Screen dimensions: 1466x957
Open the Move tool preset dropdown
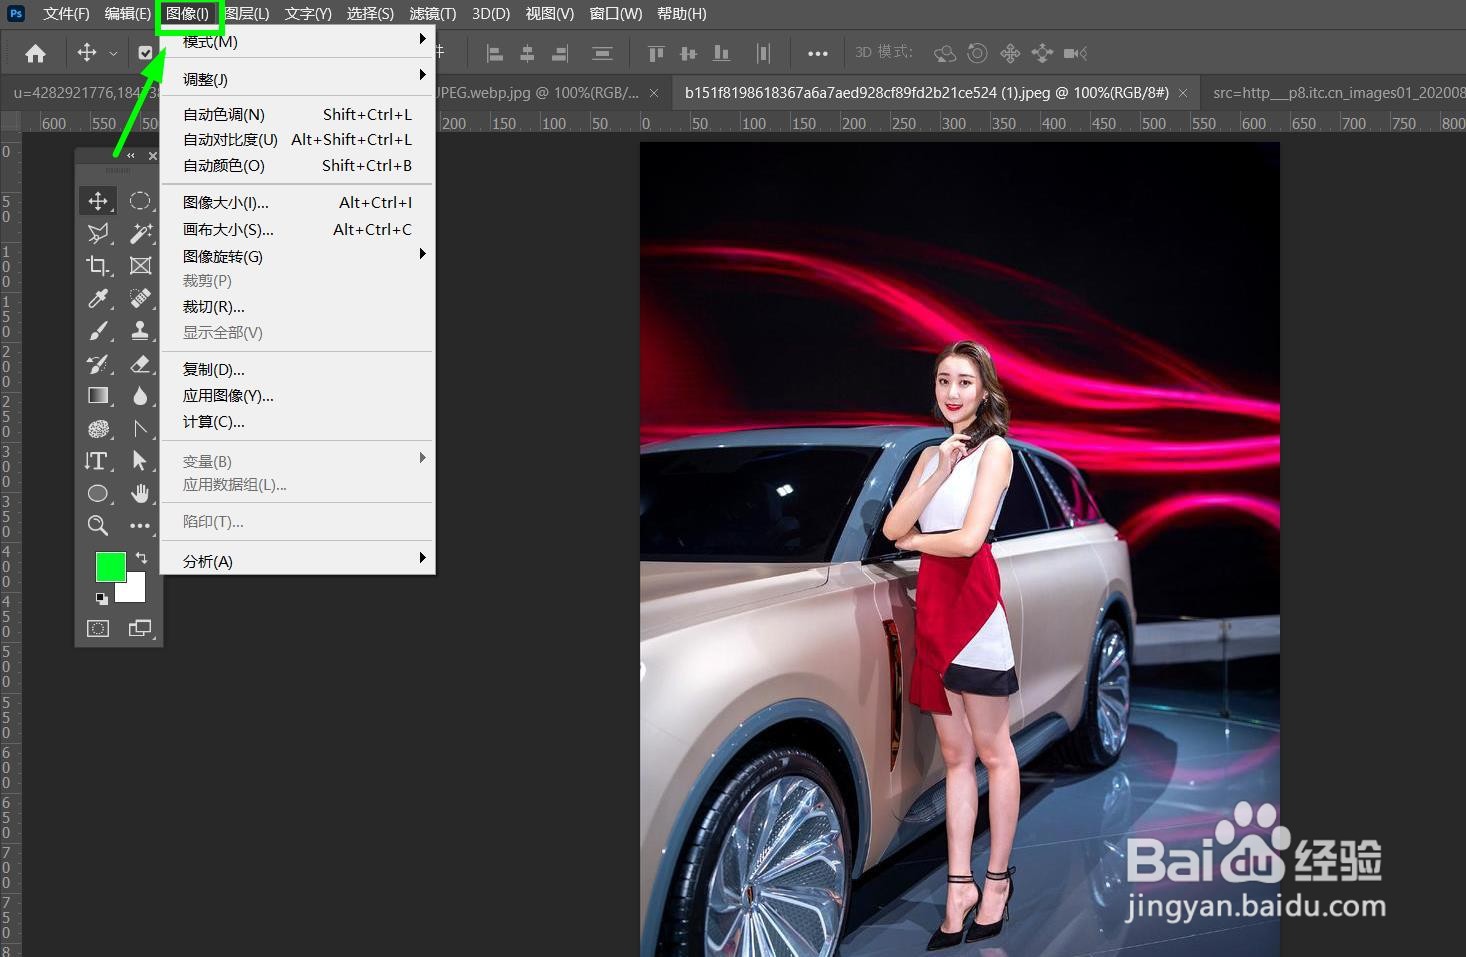pos(113,53)
